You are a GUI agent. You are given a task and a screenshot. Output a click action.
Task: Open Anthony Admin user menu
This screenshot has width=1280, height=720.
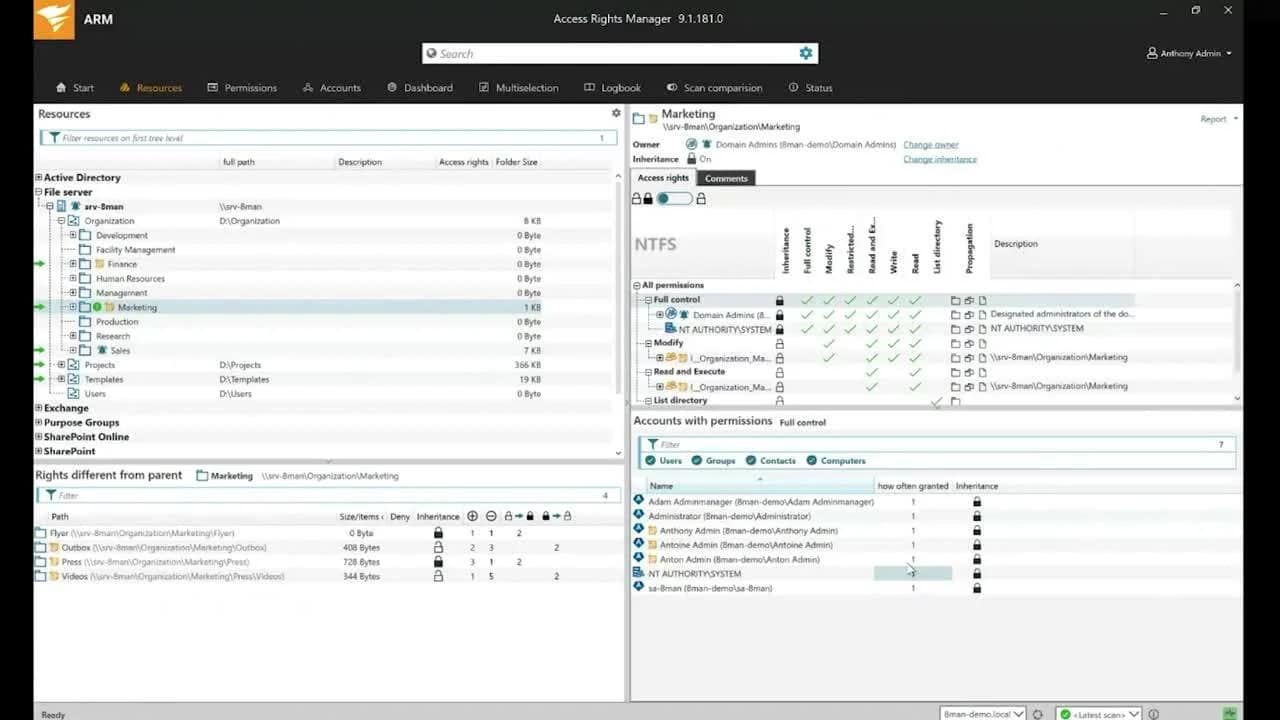[x=1190, y=54]
